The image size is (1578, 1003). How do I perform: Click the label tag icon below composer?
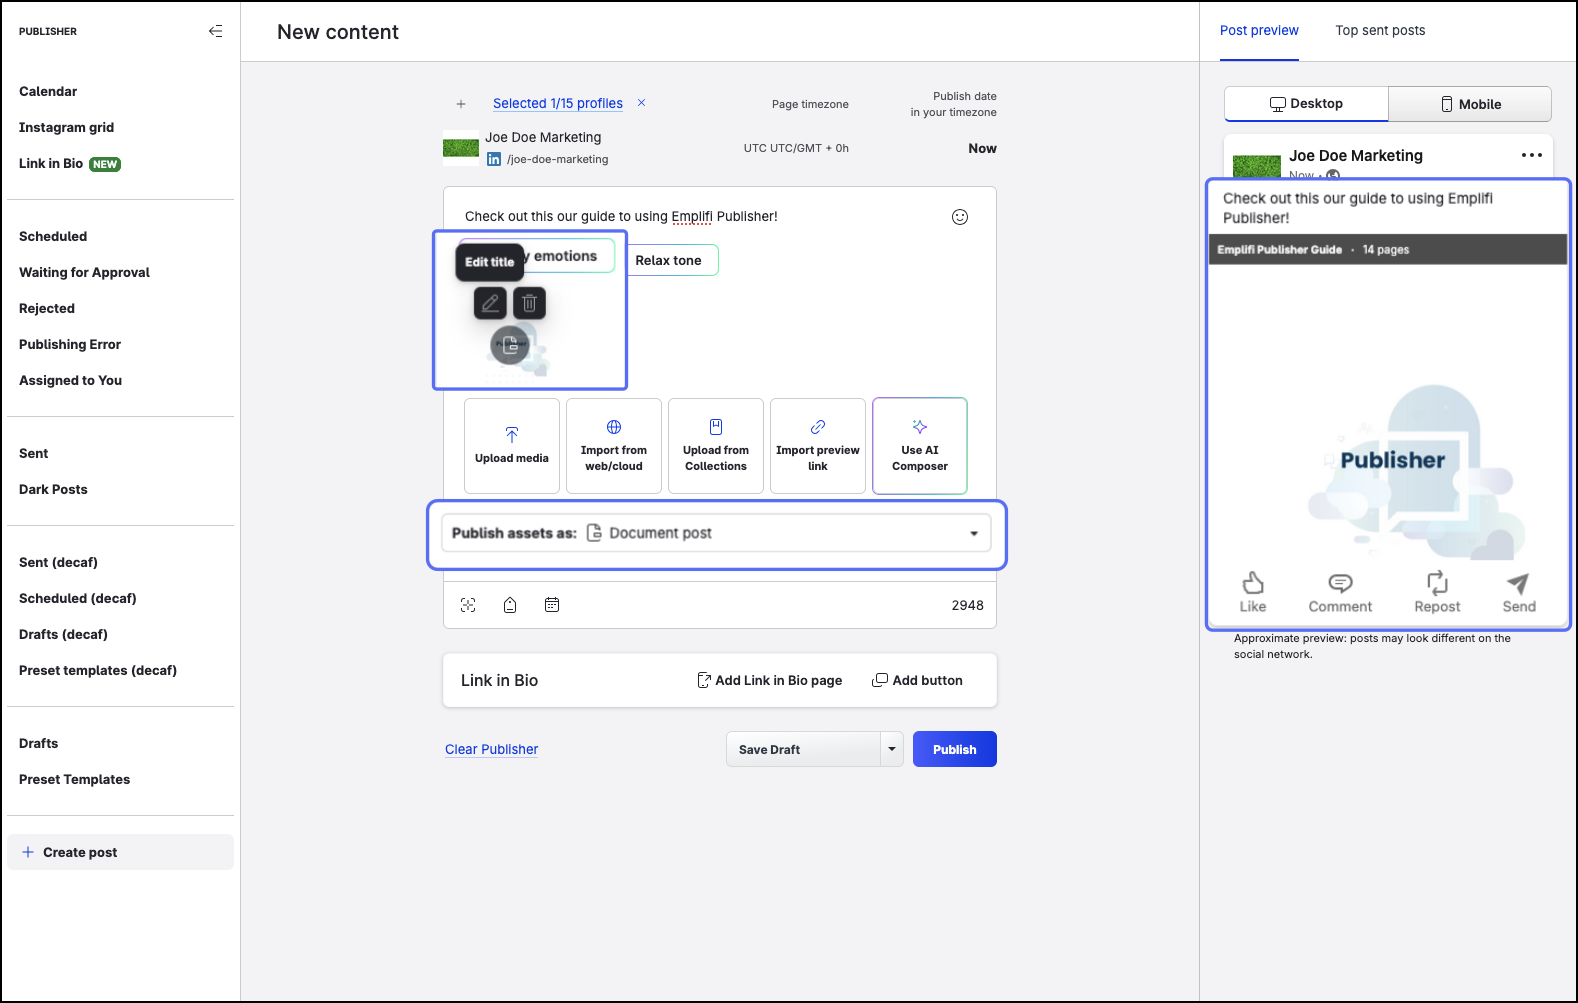(x=510, y=605)
